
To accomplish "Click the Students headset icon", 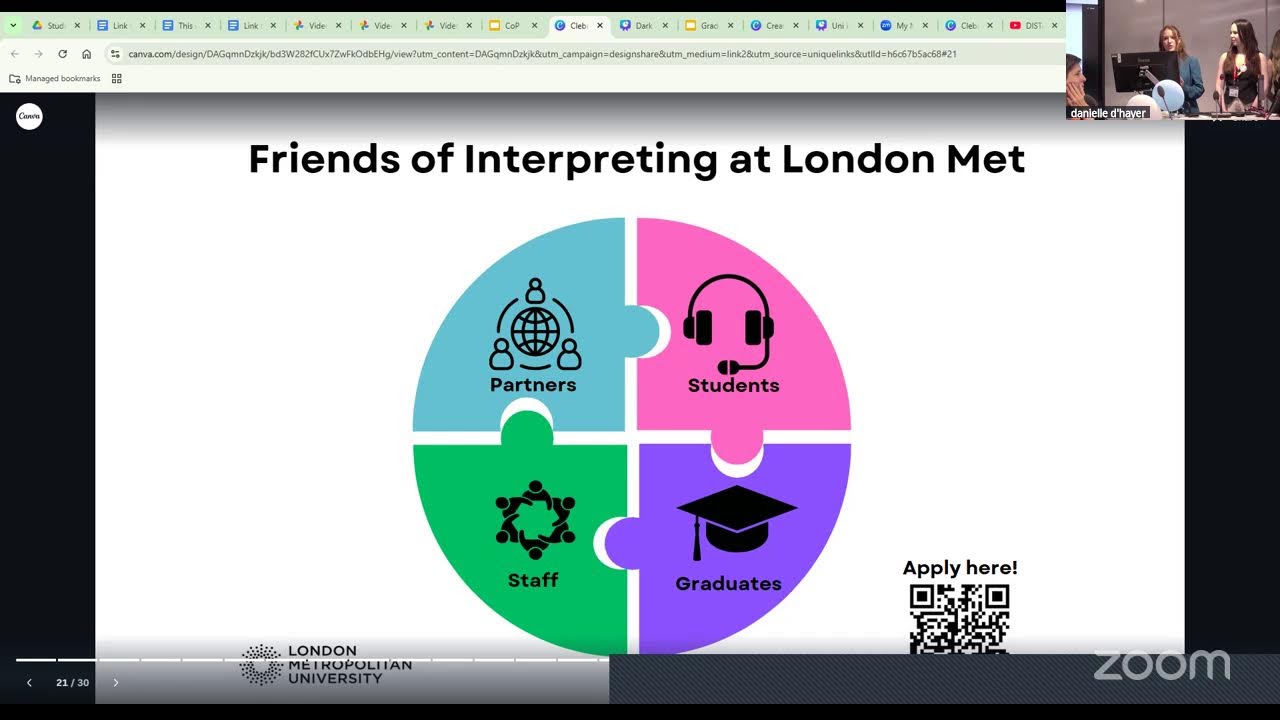I will point(729,324).
